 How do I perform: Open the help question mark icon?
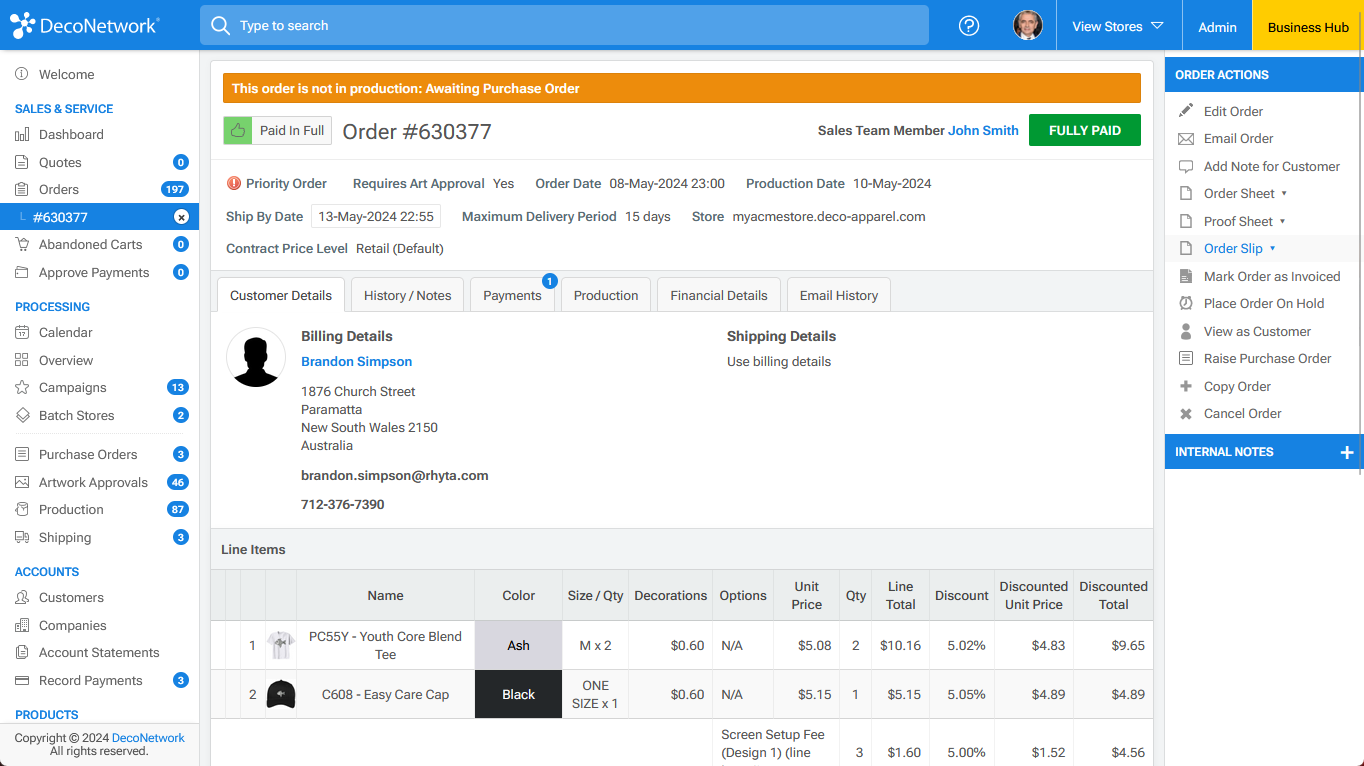[968, 26]
